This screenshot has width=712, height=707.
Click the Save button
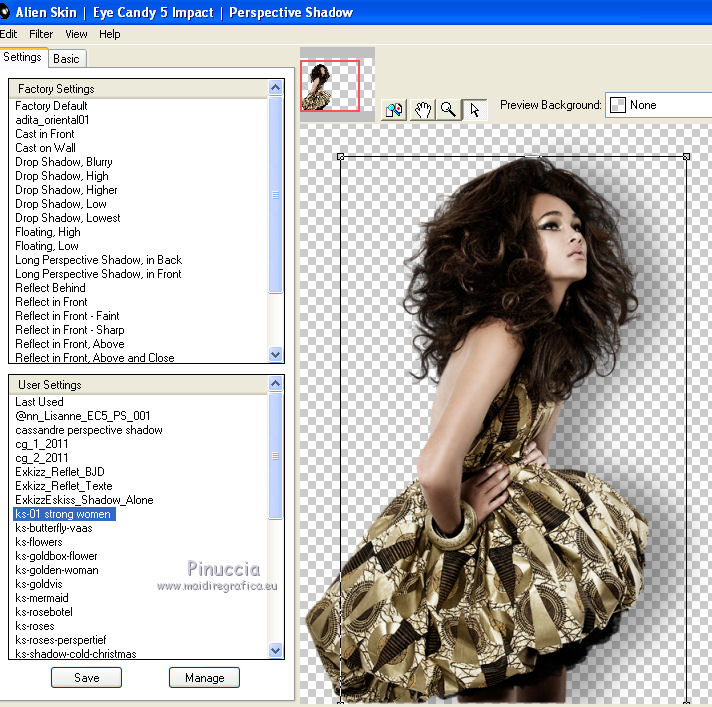(x=86, y=677)
